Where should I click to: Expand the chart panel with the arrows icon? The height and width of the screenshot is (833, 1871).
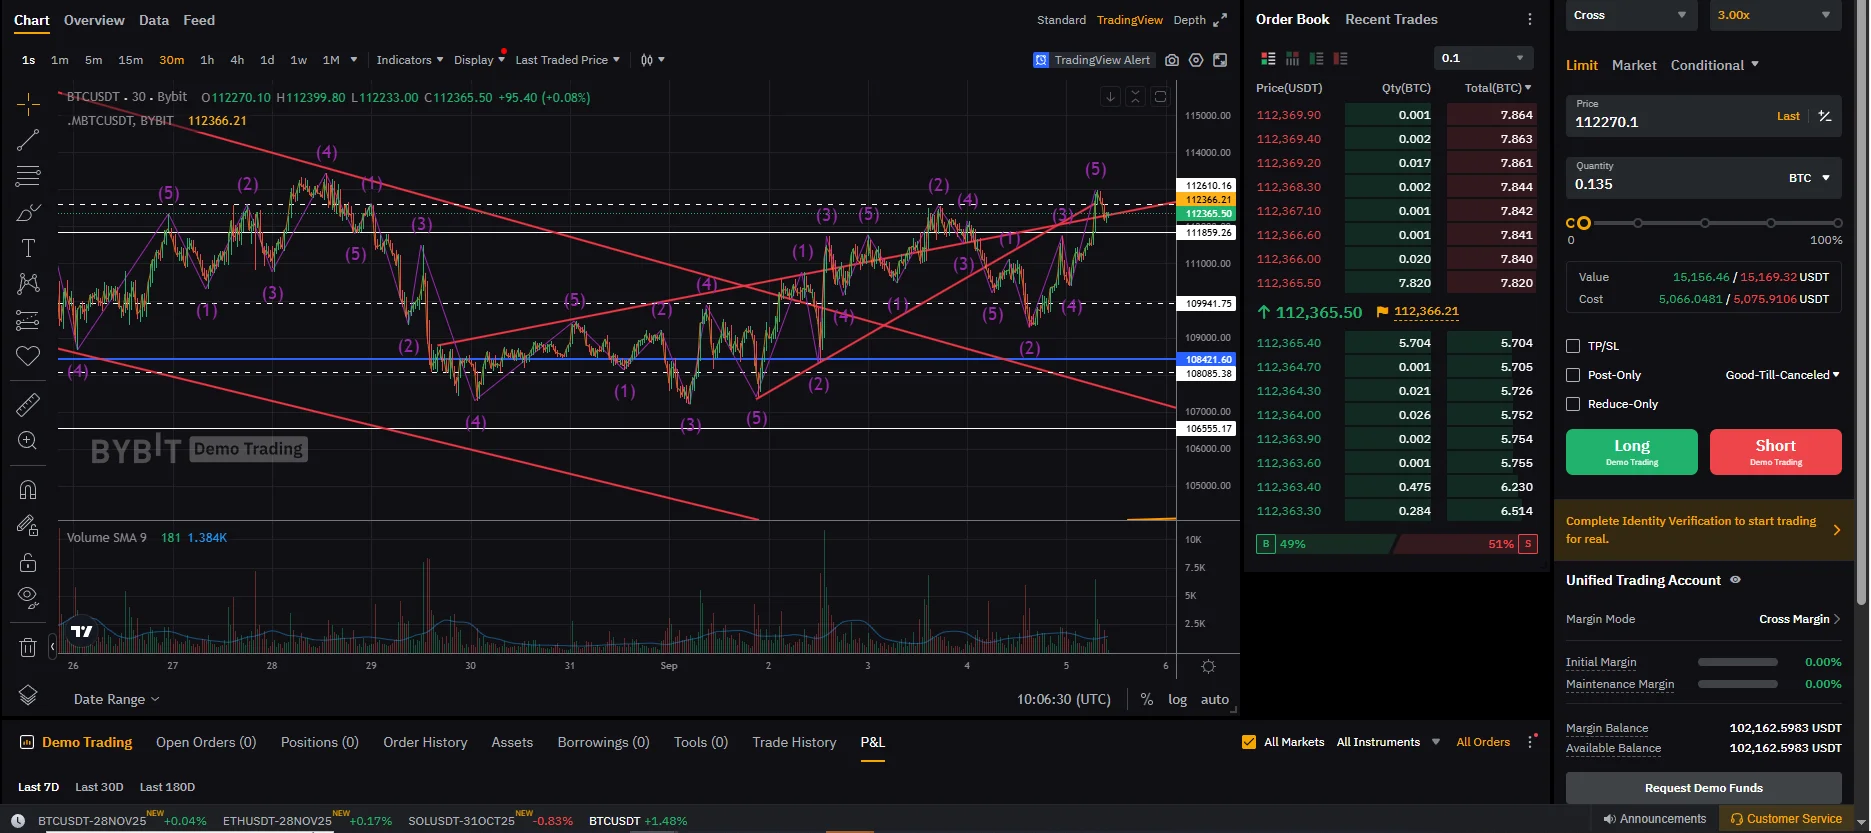click(x=1220, y=20)
